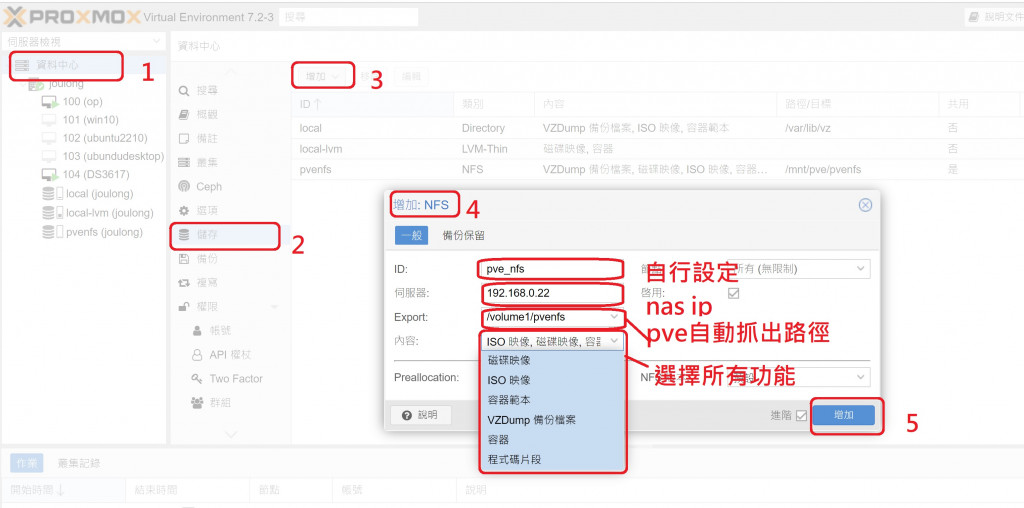Toggle the 啓用 enable checkbox
This screenshot has width=1024, height=508.
[x=733, y=293]
